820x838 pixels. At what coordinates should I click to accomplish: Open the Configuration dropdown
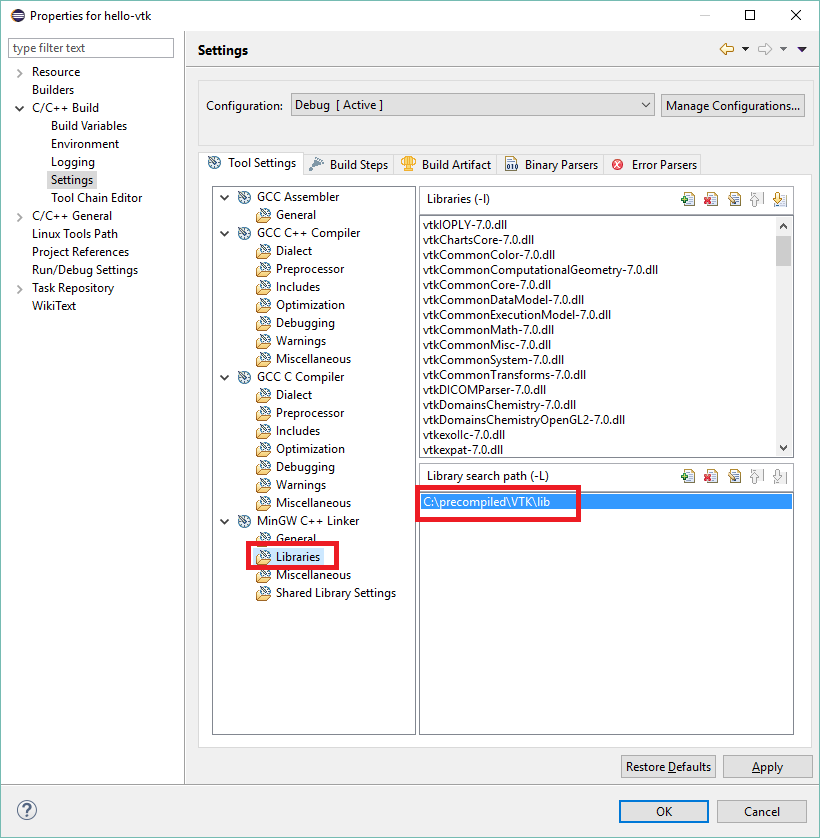[x=646, y=104]
